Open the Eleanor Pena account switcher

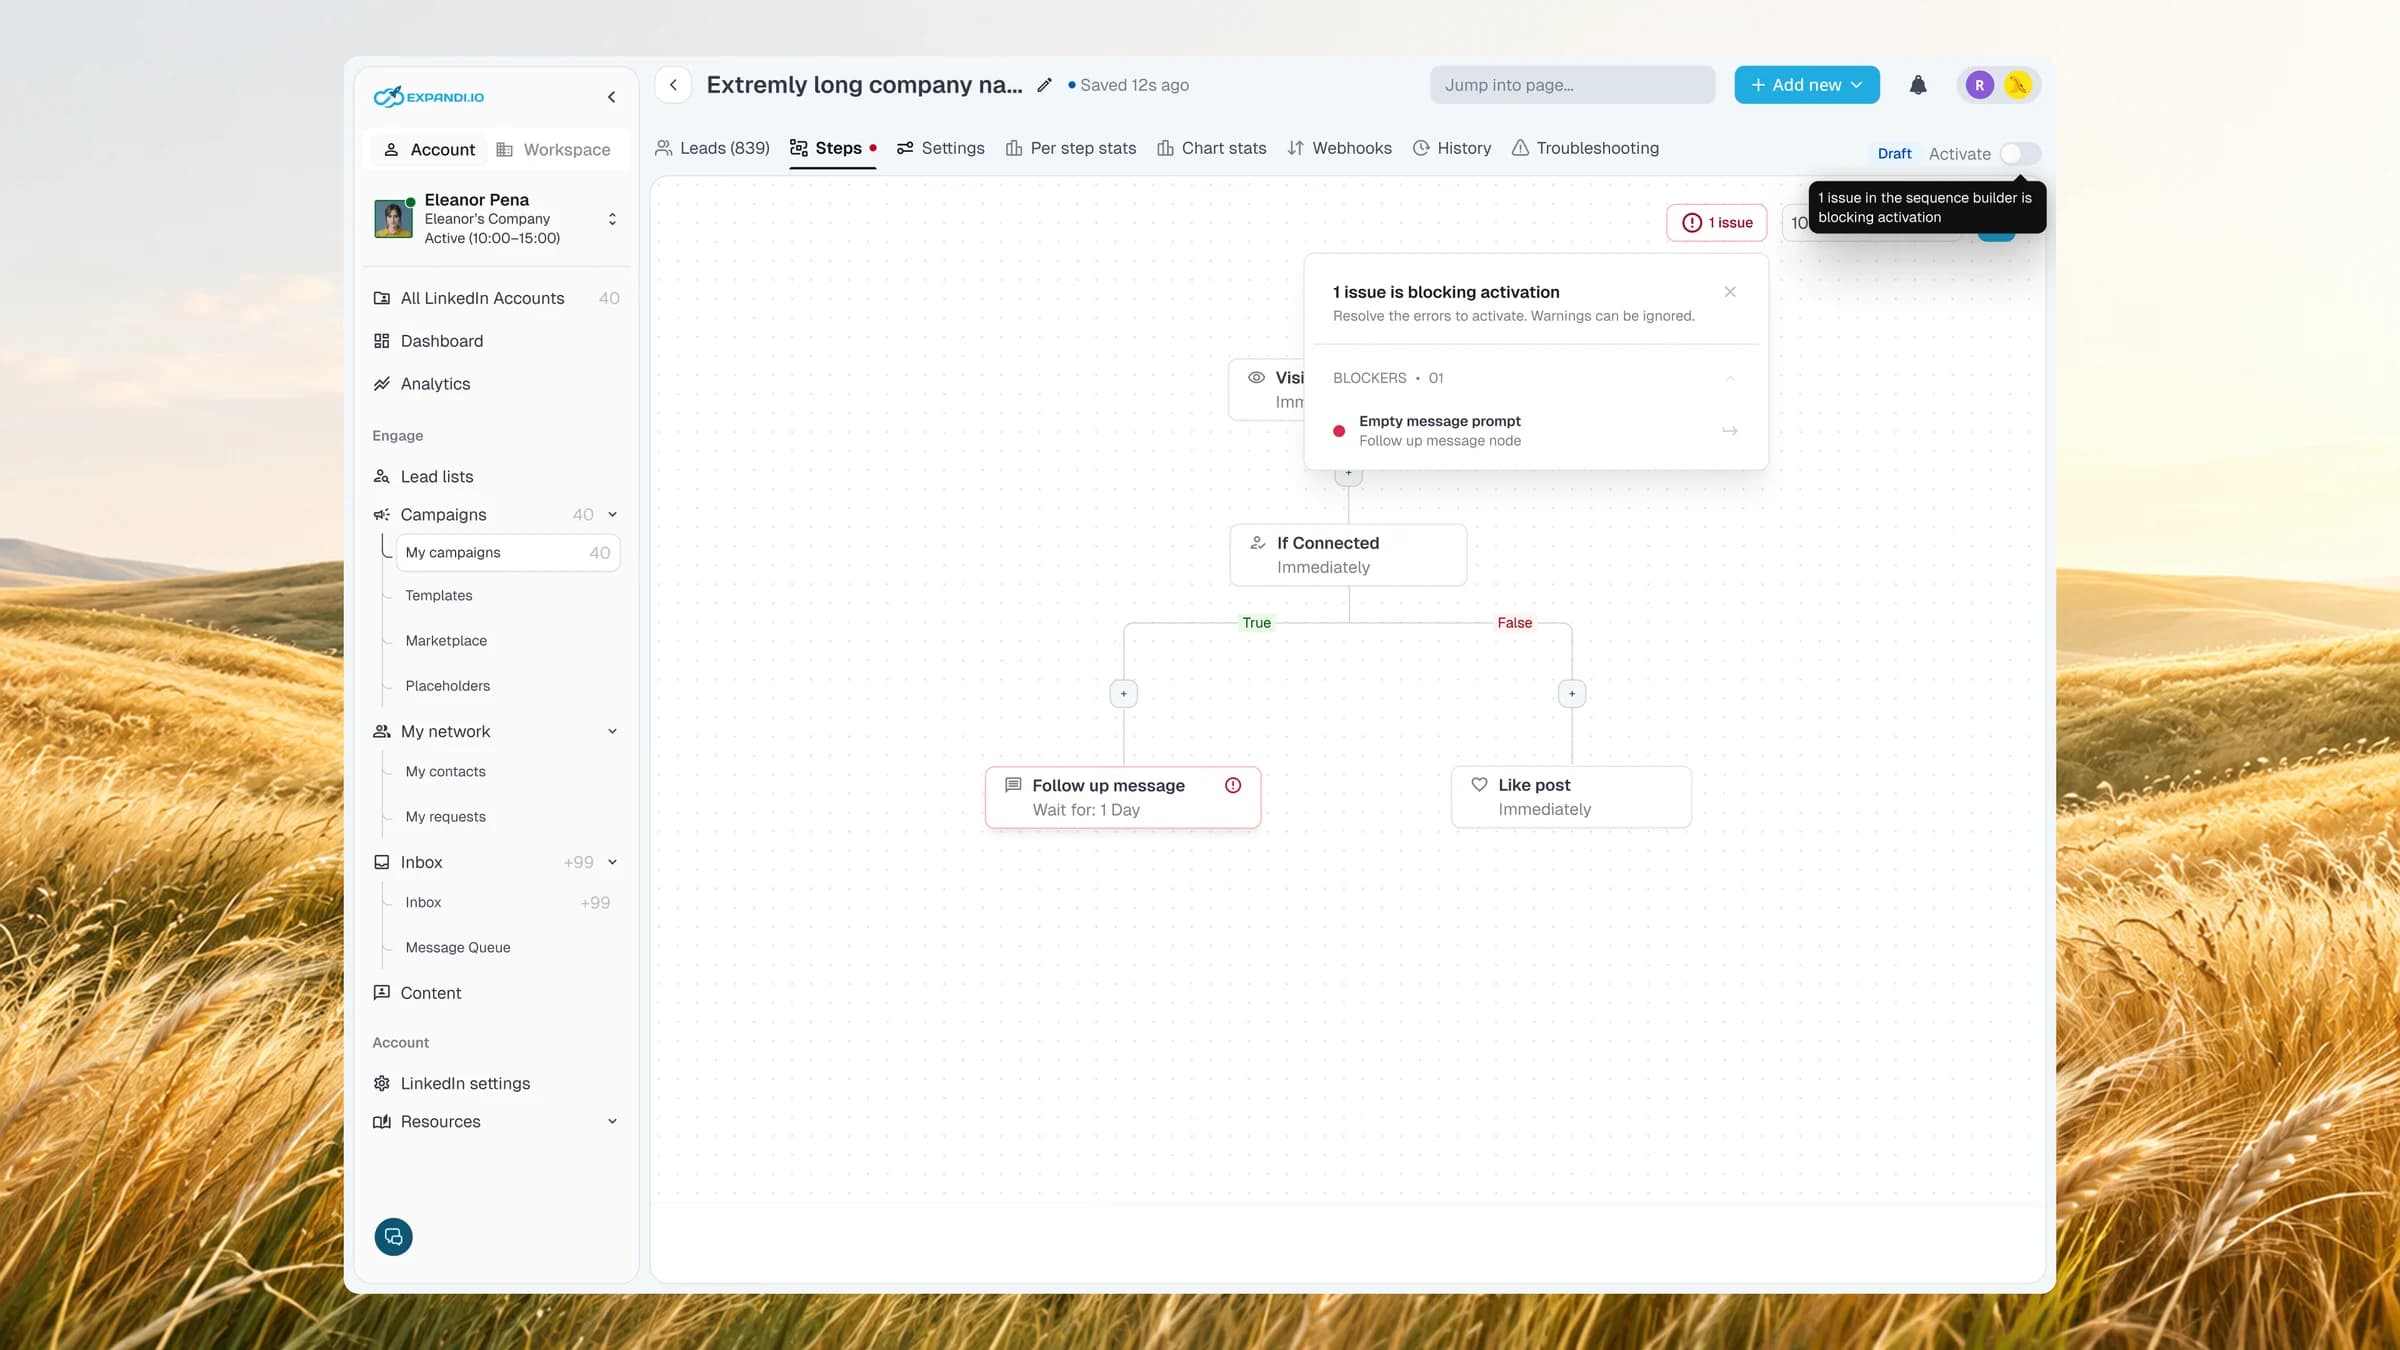point(497,219)
